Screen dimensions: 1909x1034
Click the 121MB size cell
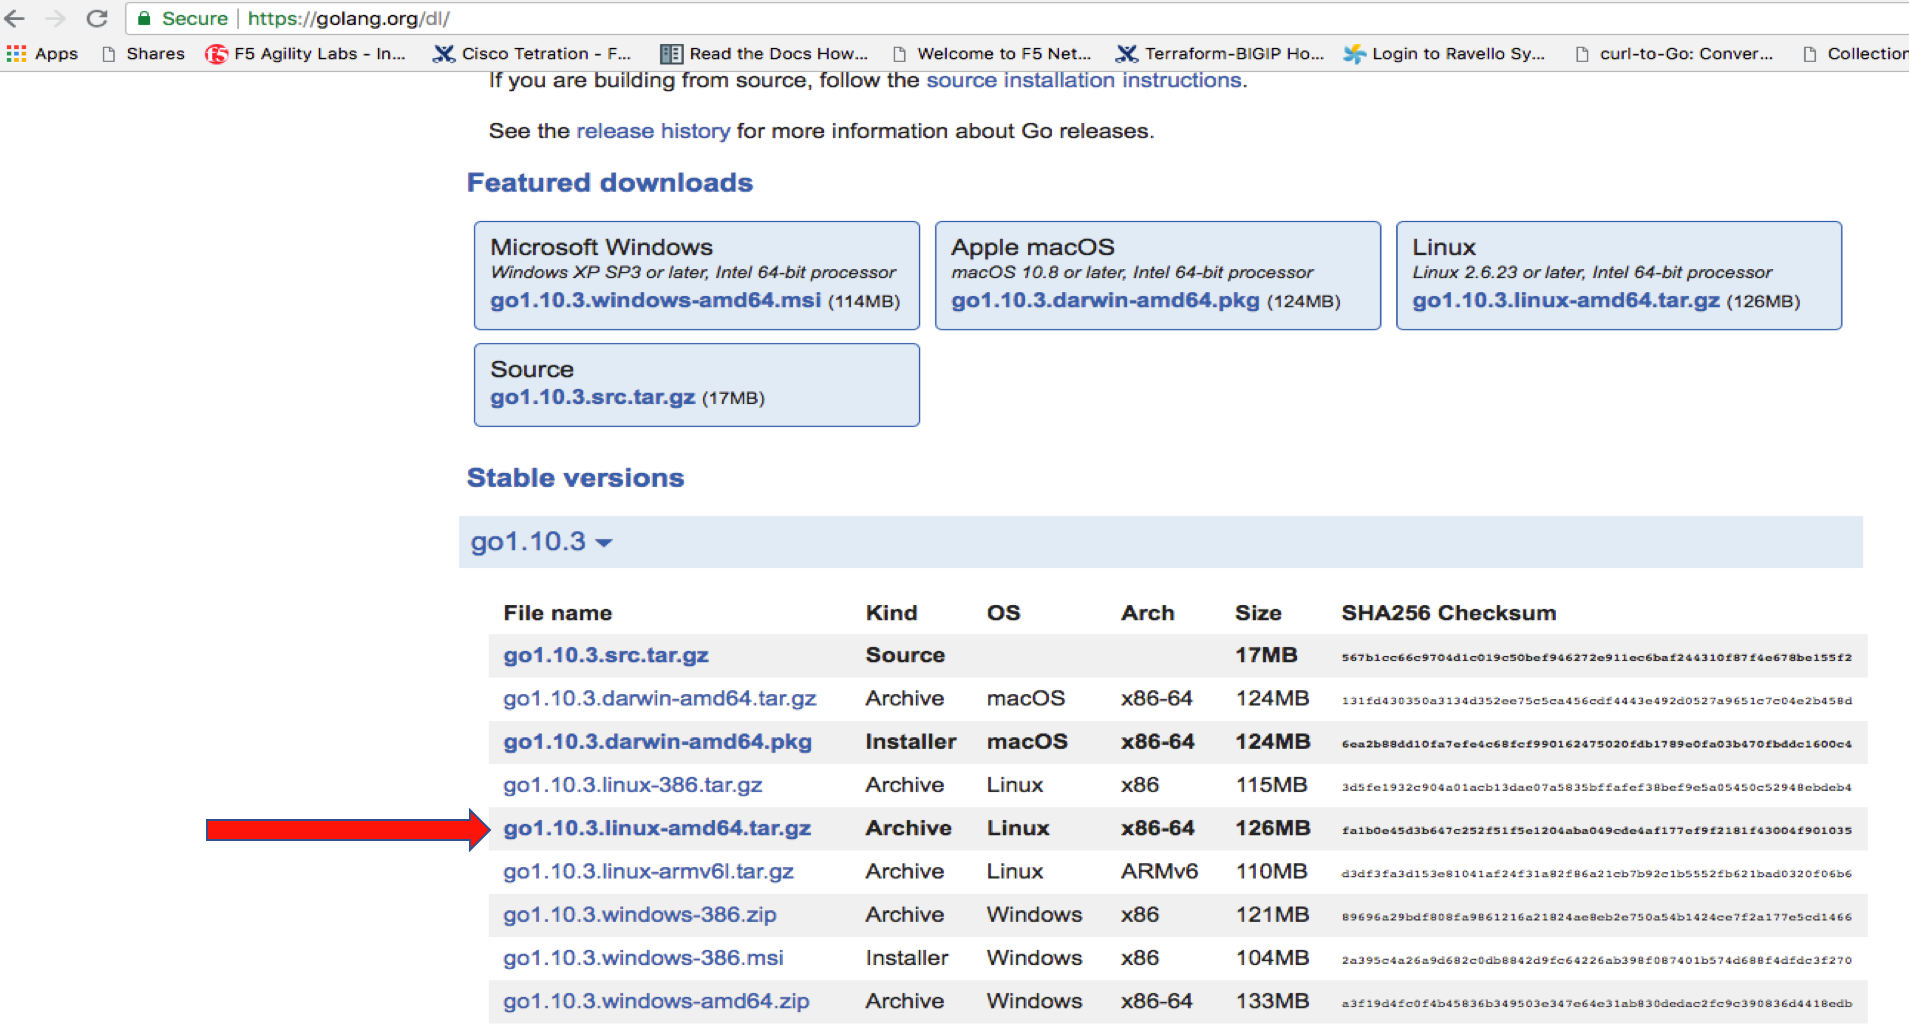[1272, 914]
